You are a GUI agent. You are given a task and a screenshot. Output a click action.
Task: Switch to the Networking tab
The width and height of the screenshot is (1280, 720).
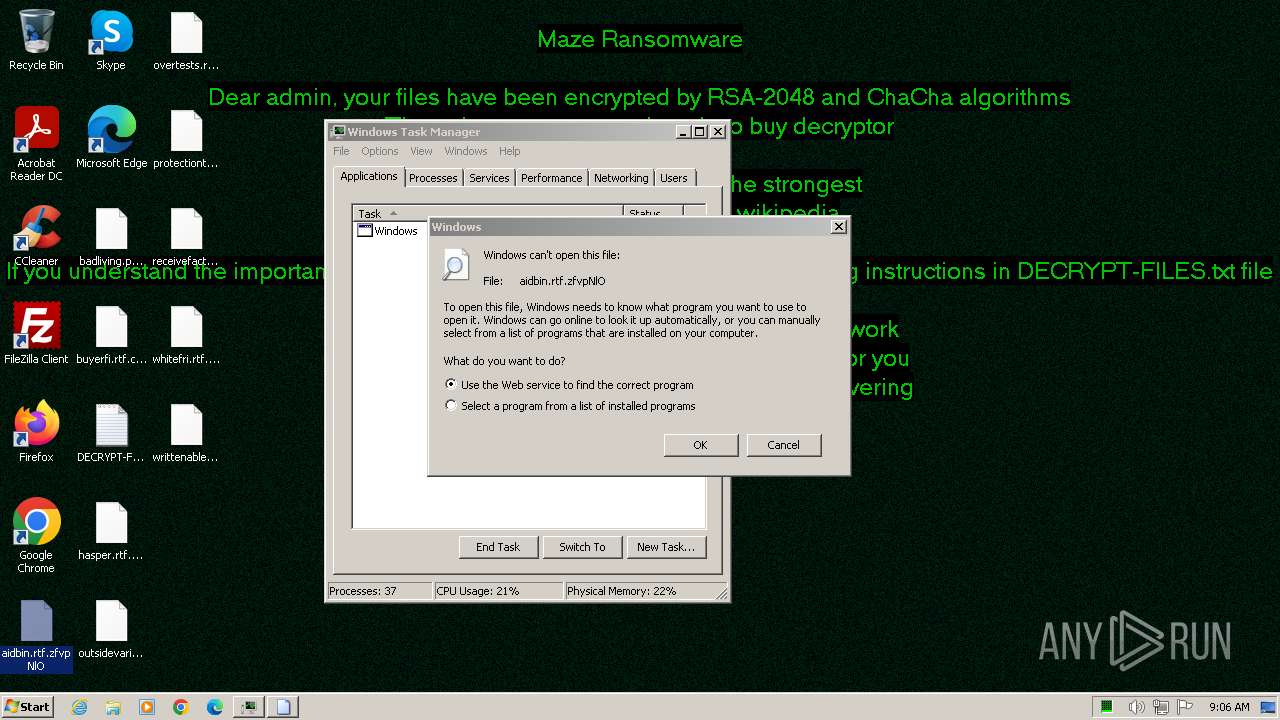coord(621,178)
